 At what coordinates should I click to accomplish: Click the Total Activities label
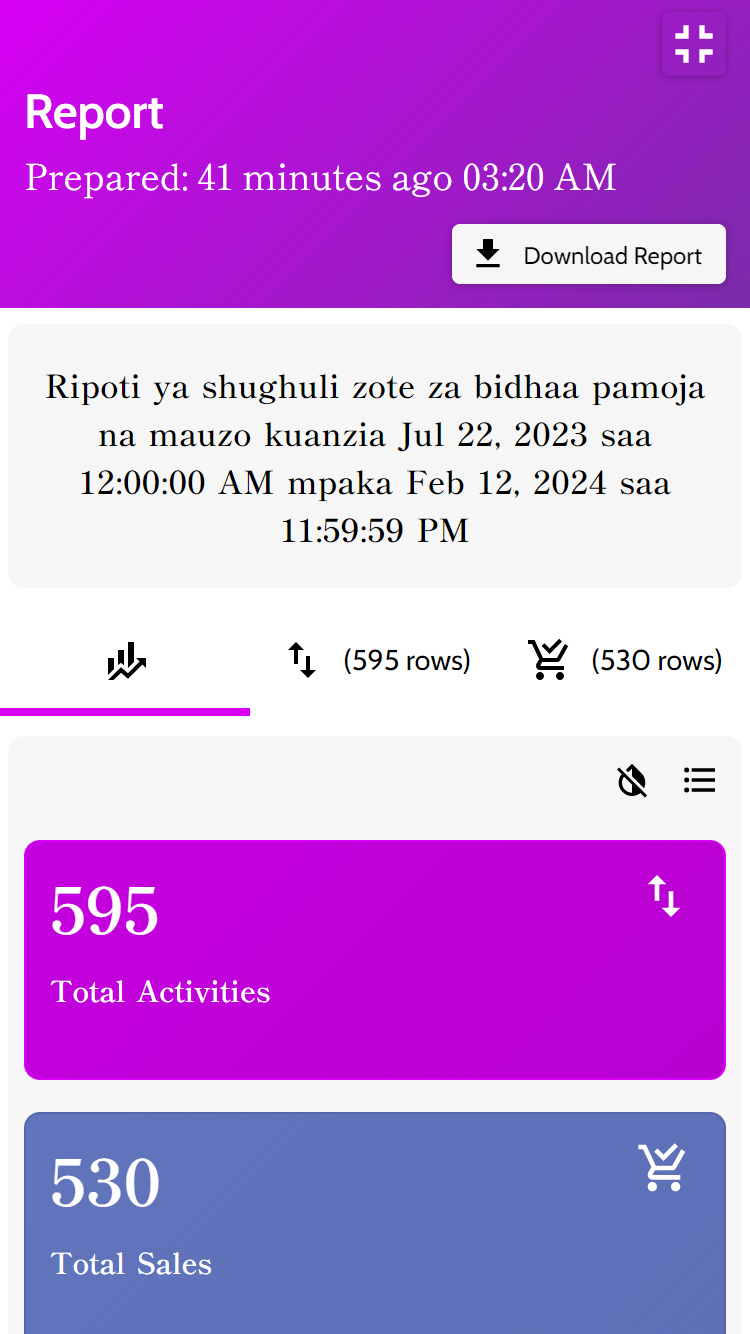coord(160,992)
